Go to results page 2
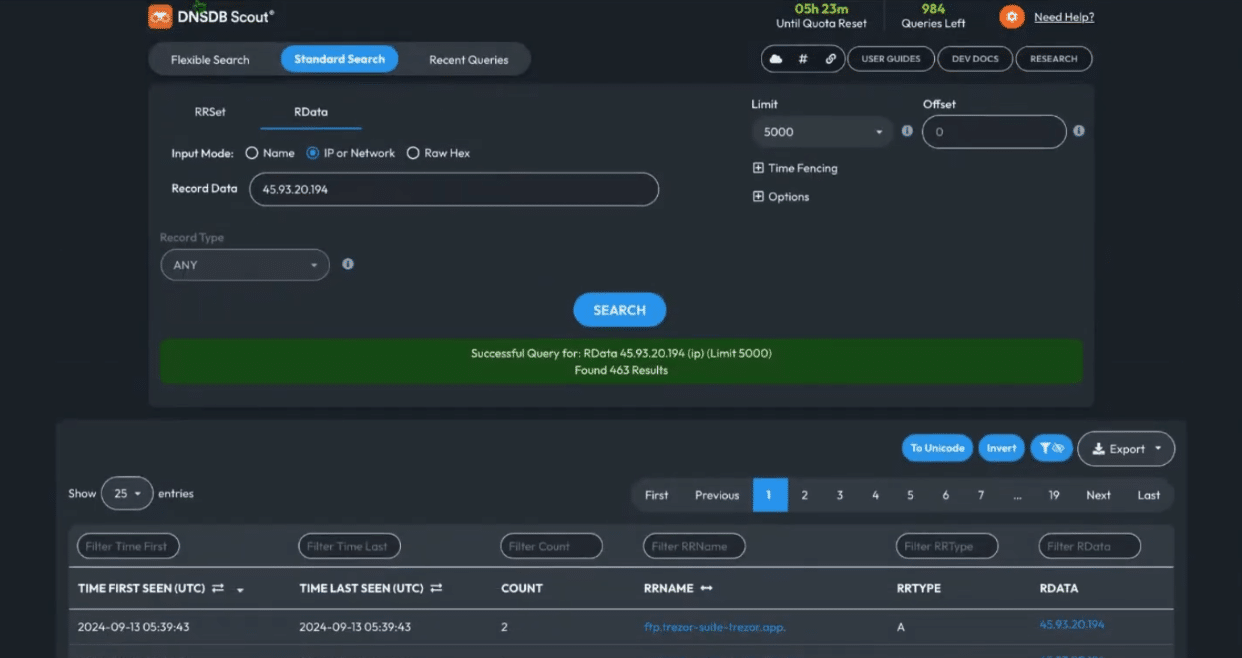 805,495
